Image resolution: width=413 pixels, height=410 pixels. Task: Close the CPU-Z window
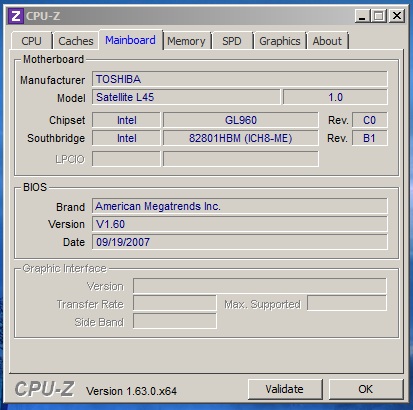click(x=397, y=16)
